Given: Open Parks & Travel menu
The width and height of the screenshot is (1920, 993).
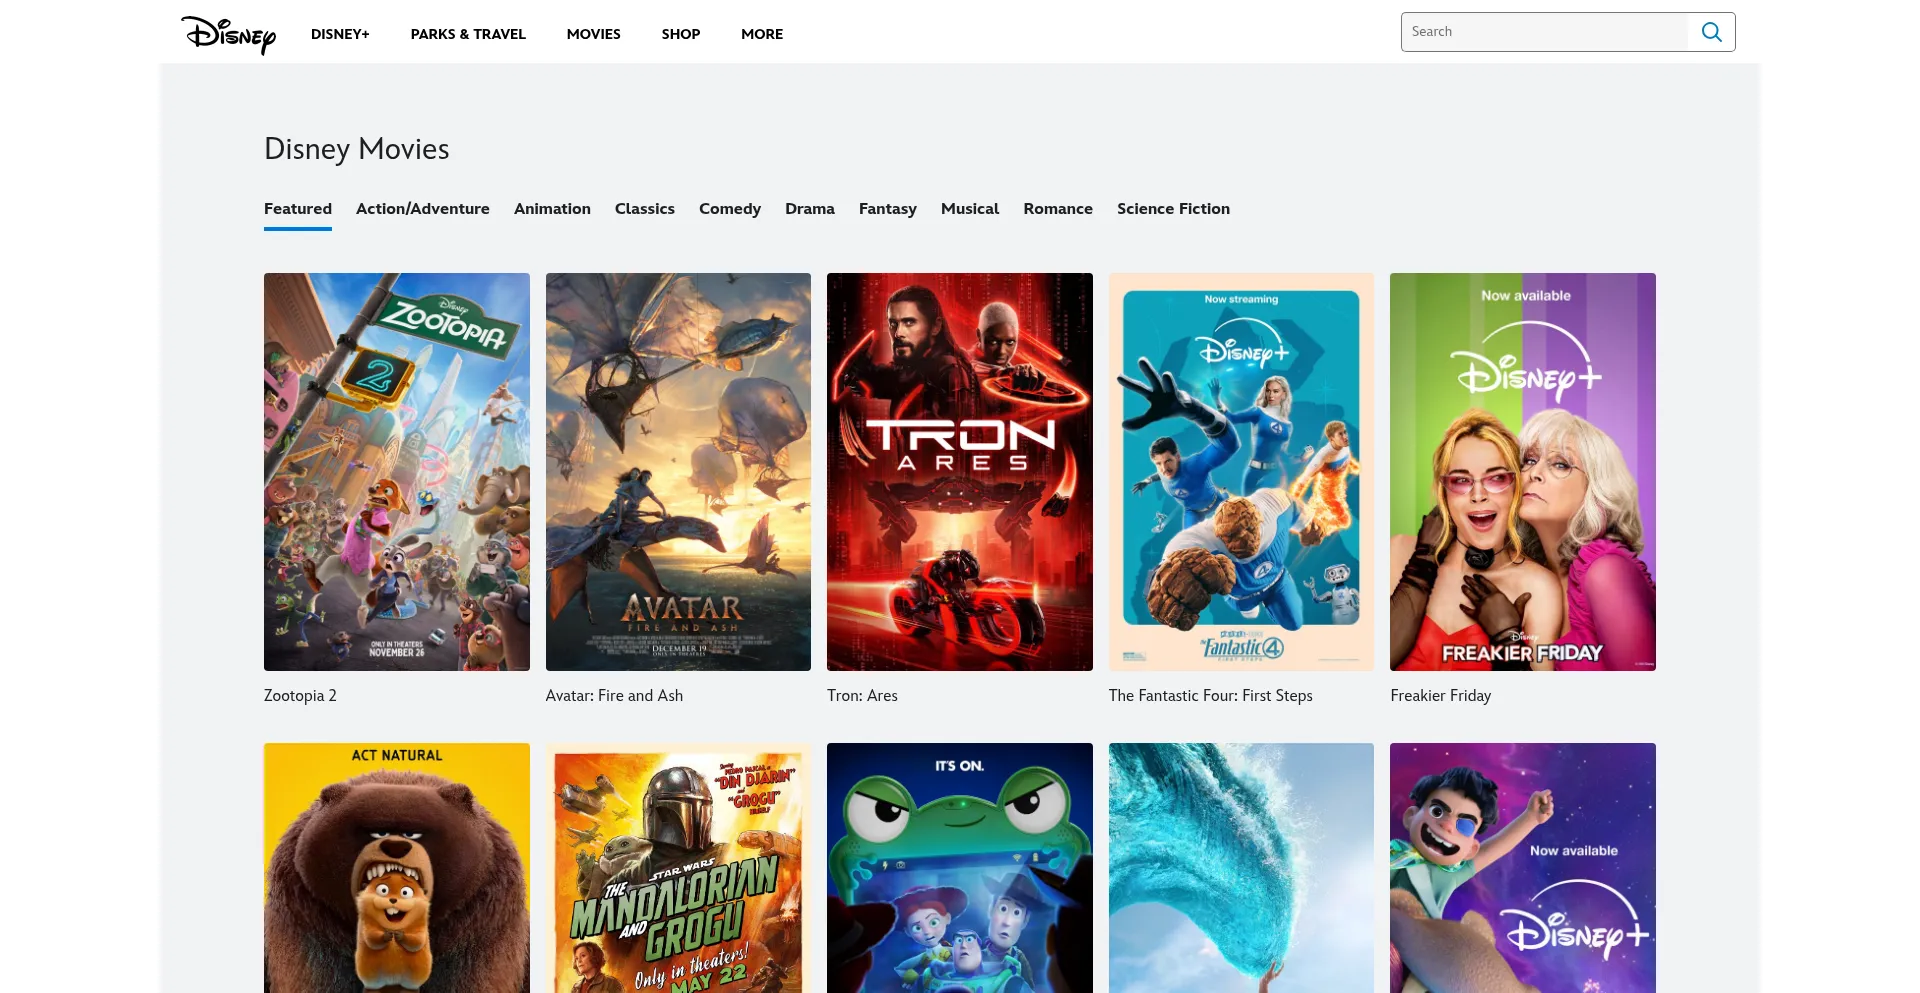Looking at the screenshot, I should (468, 34).
